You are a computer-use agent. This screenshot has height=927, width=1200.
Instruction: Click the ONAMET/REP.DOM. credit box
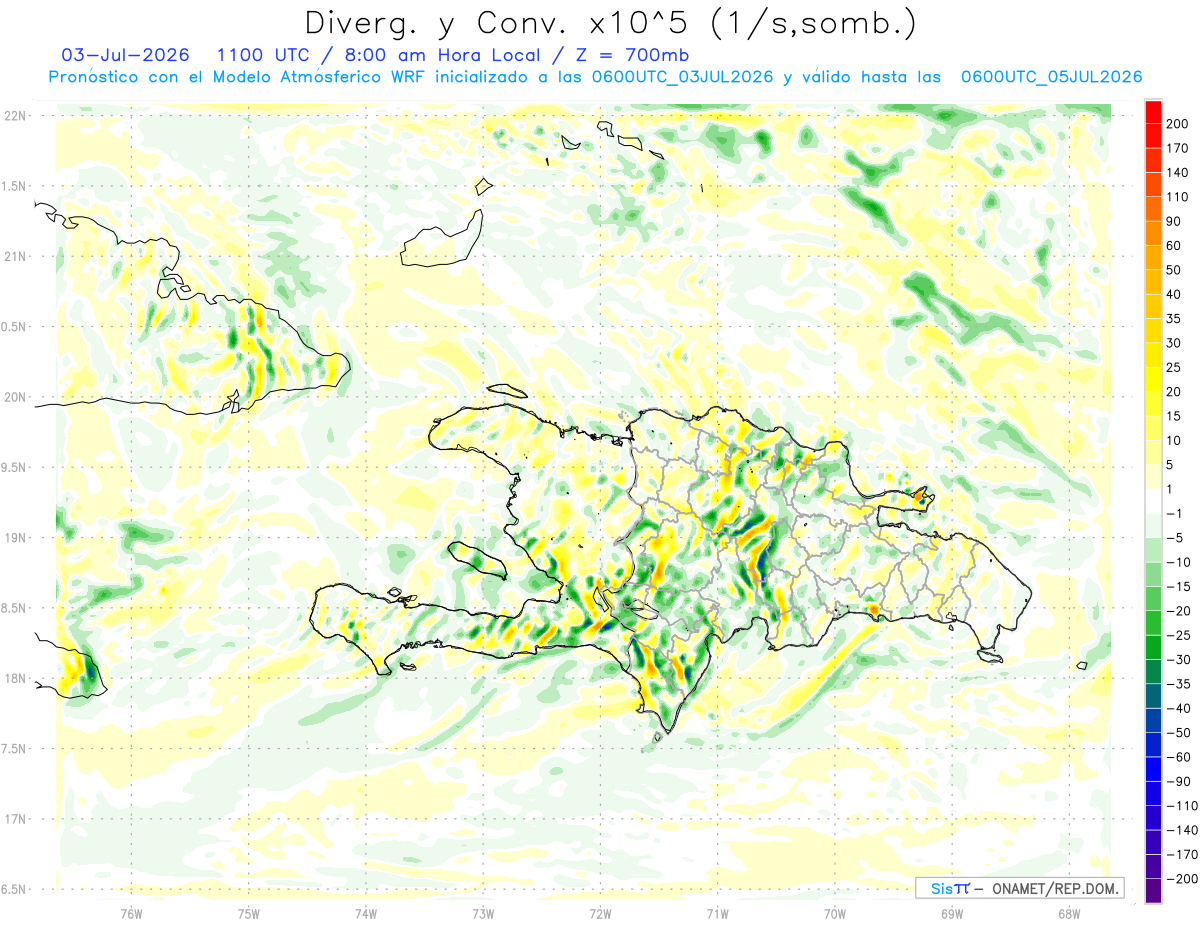1019,888
